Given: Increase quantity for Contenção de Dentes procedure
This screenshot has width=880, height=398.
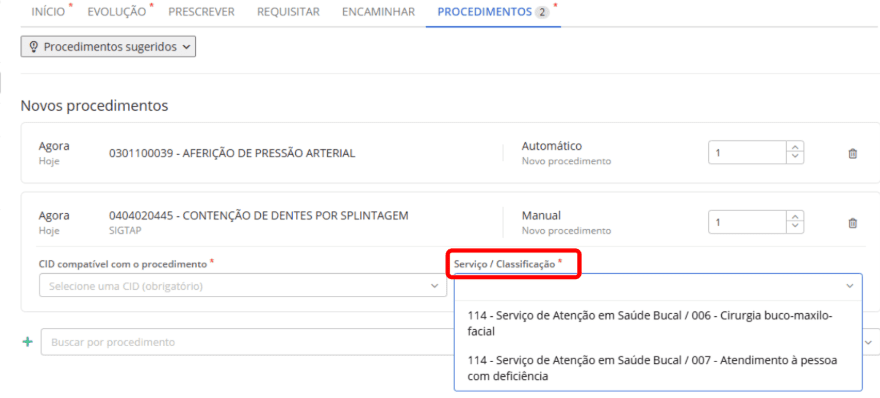Looking at the screenshot, I should (x=795, y=217).
